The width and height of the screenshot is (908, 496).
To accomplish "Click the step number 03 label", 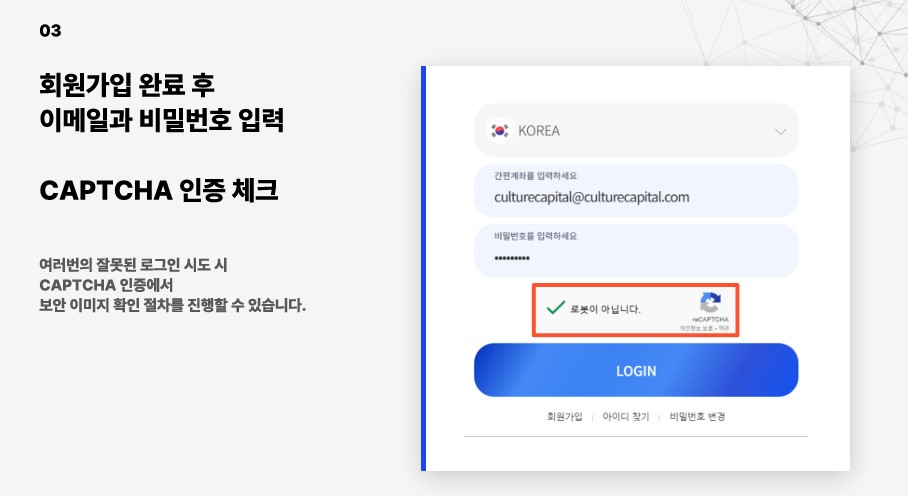I will (x=50, y=30).
